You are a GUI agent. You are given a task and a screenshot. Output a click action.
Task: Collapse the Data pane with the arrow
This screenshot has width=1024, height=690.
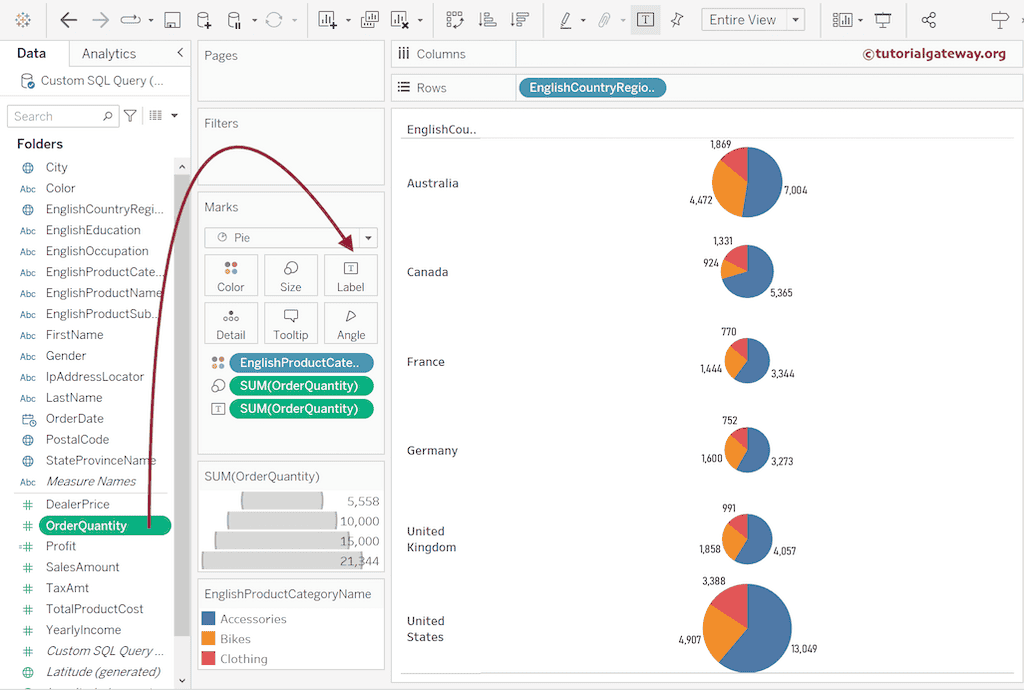click(x=180, y=53)
